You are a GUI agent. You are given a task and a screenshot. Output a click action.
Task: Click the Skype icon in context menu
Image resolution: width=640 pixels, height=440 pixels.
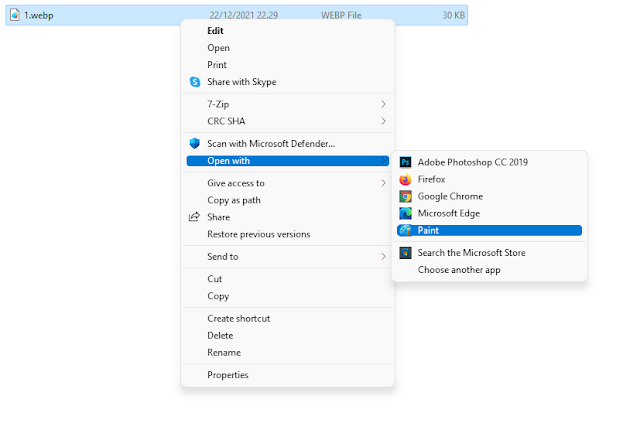(195, 82)
